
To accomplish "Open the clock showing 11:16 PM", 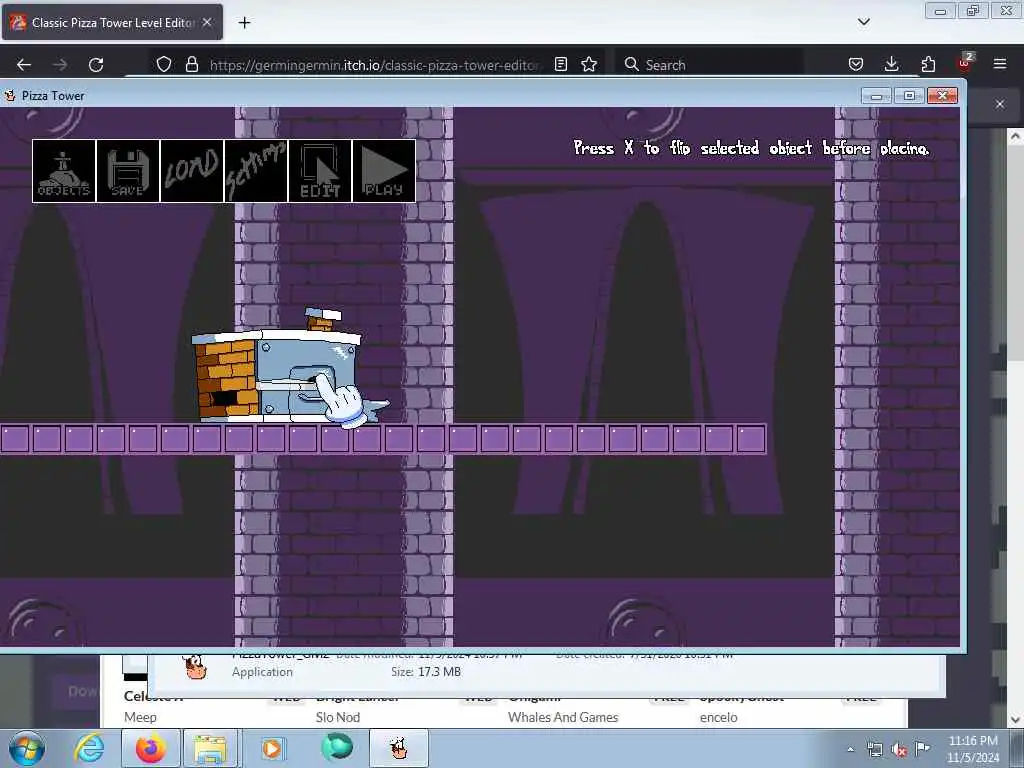I will pyautogui.click(x=973, y=749).
